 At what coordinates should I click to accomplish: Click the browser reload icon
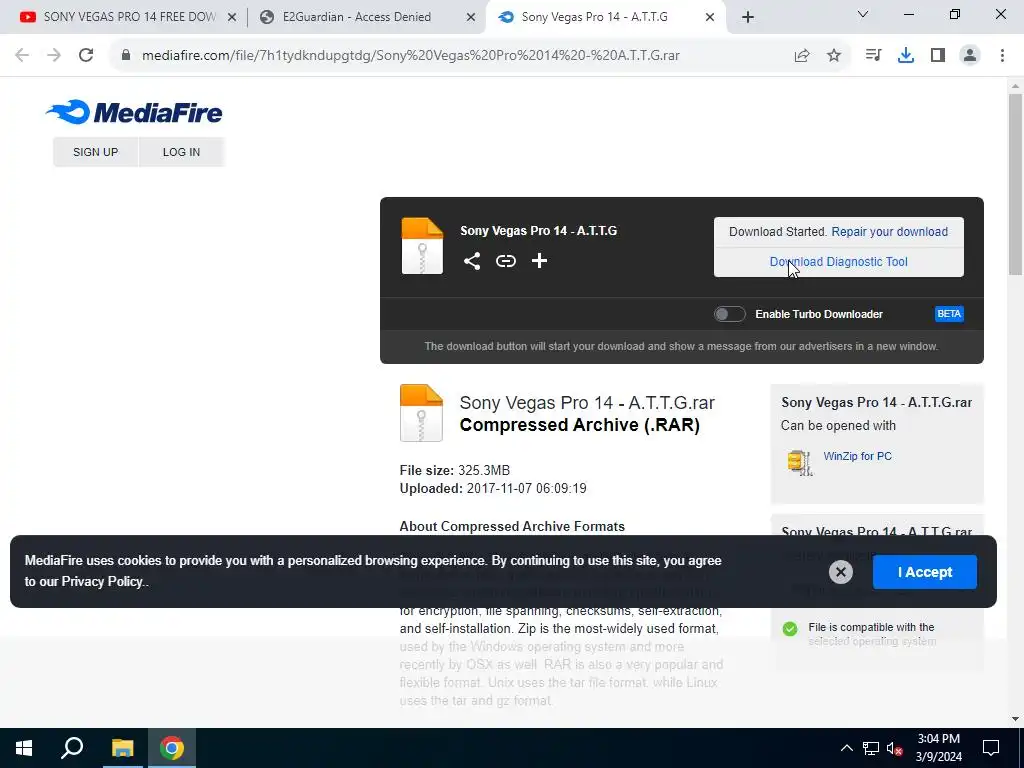click(86, 55)
